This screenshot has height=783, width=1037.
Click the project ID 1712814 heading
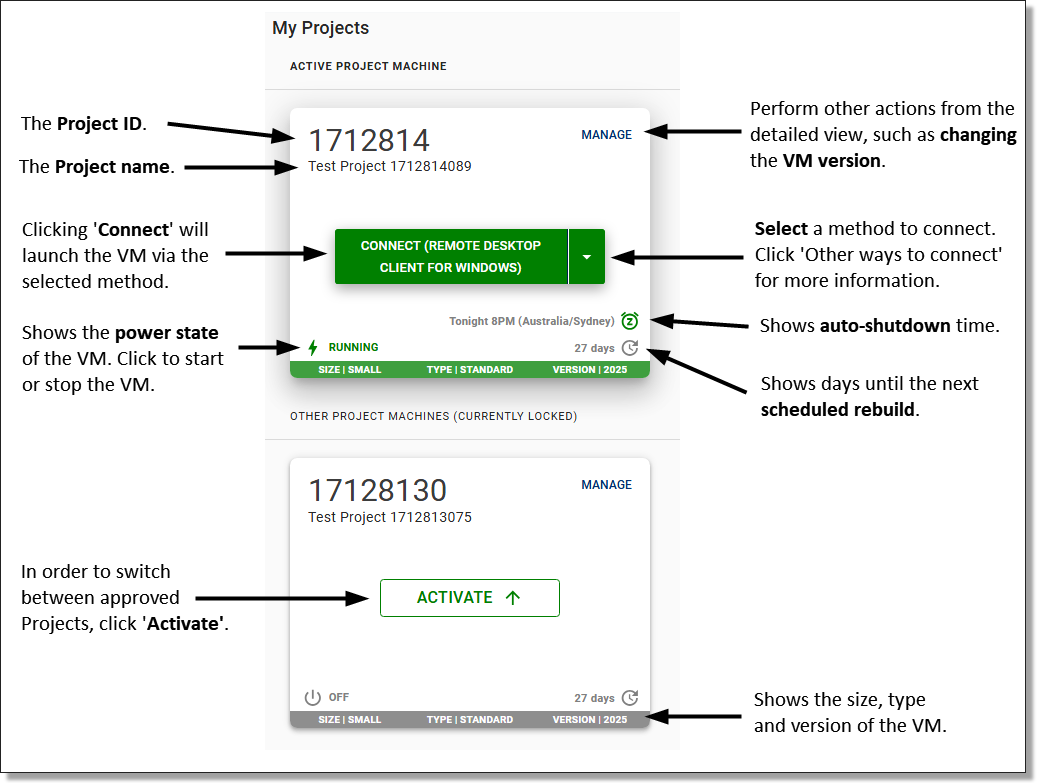[369, 140]
